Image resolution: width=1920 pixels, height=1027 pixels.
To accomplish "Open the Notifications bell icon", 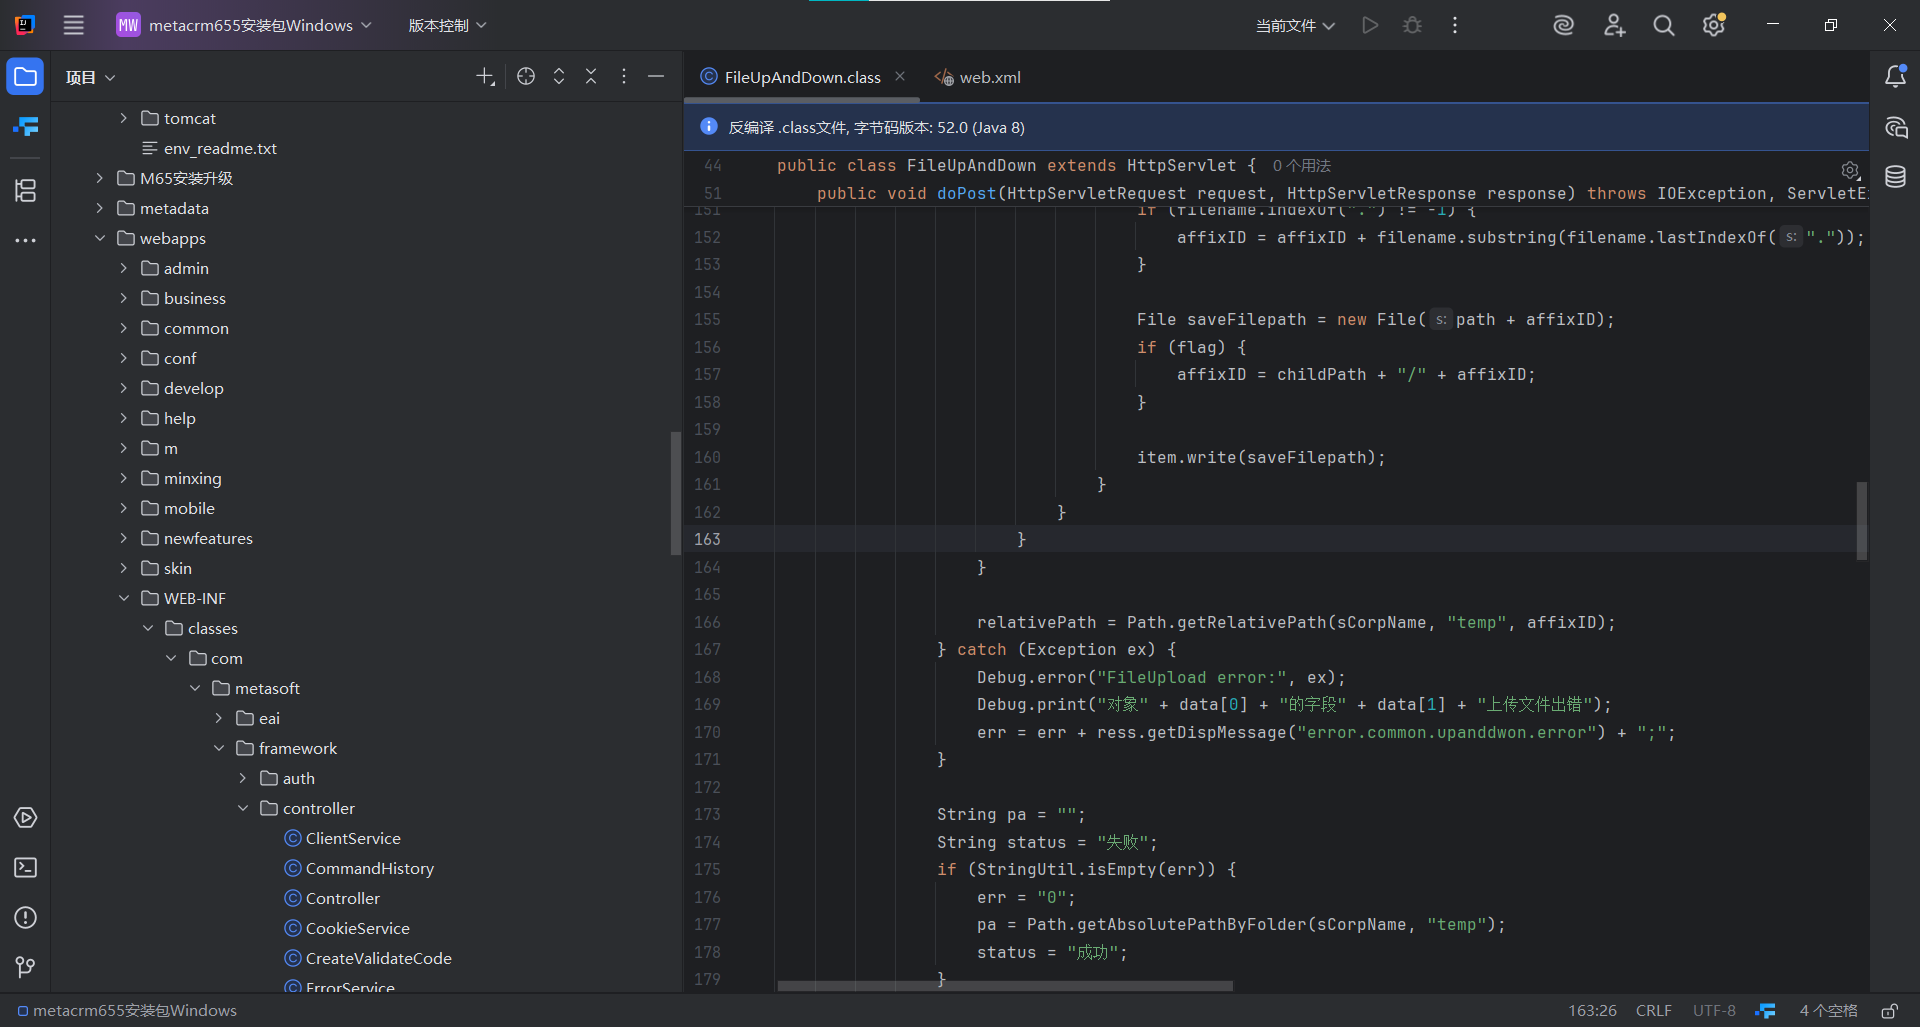I will click(1895, 77).
